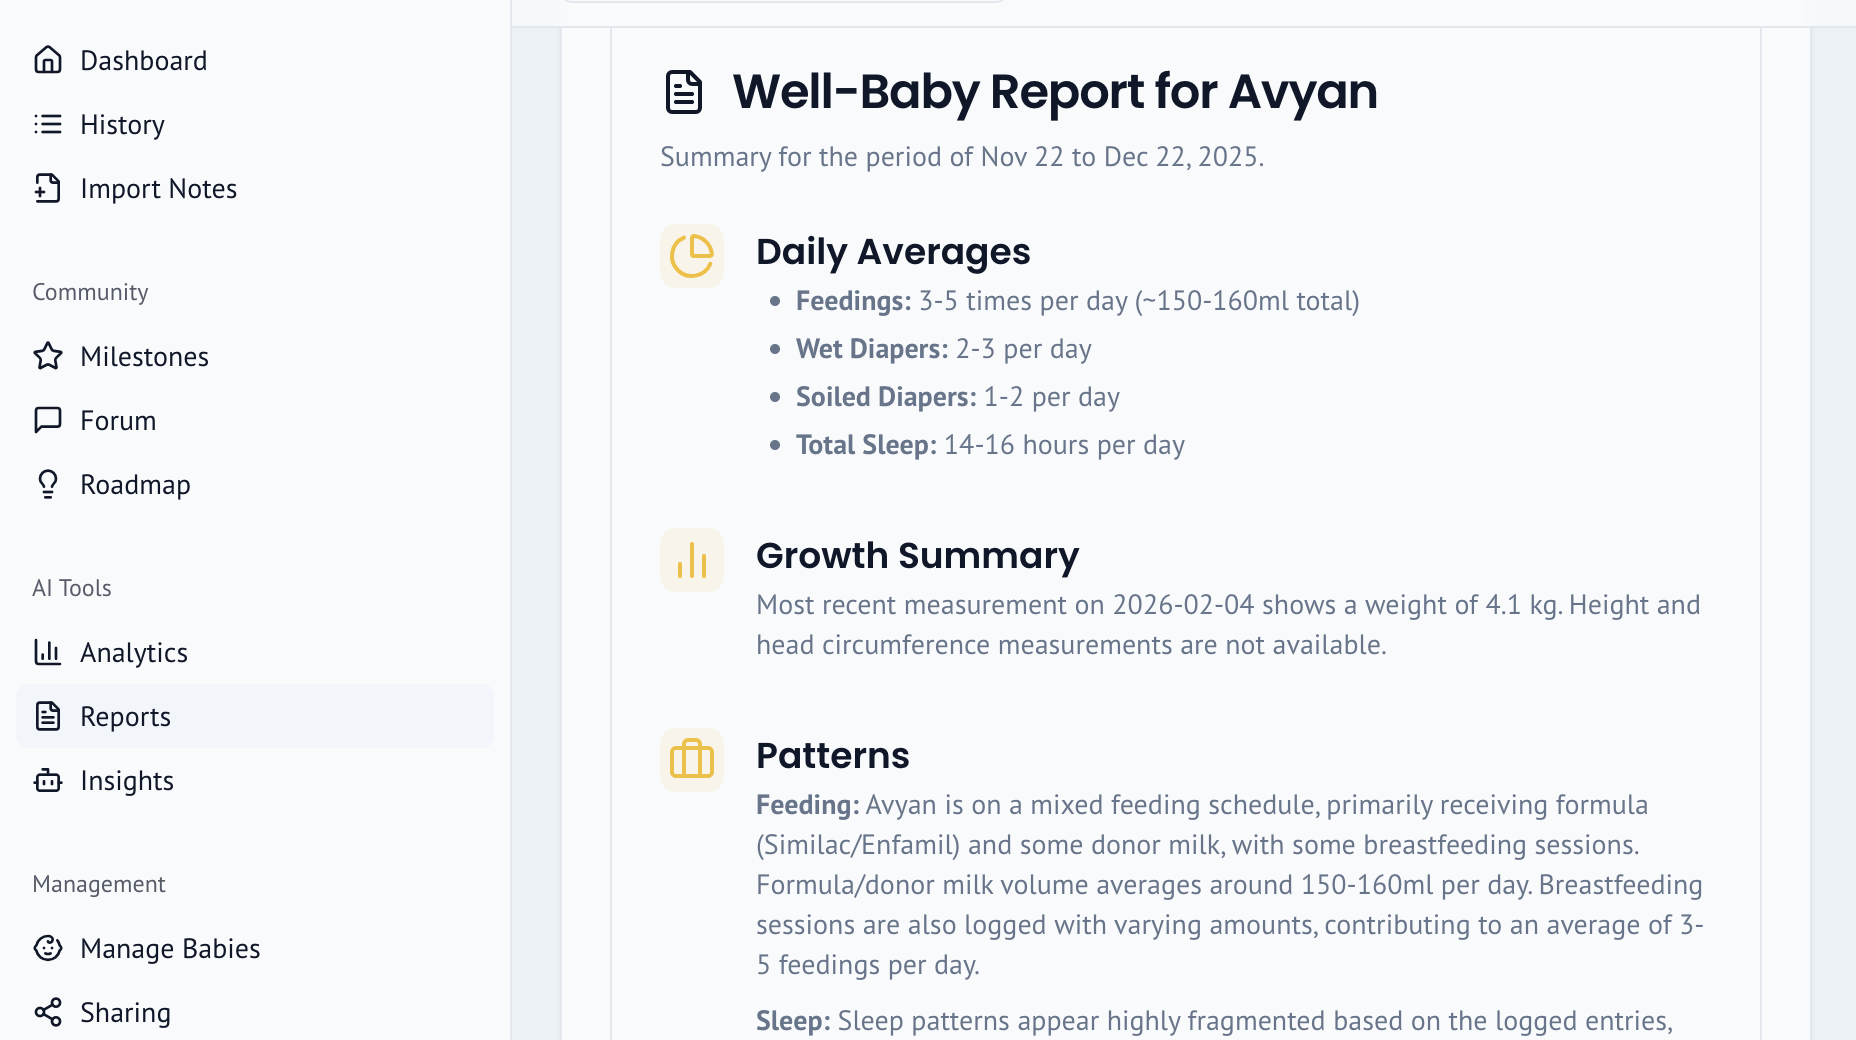Switch to the Reports section
The image size is (1856, 1040).
[x=126, y=716]
